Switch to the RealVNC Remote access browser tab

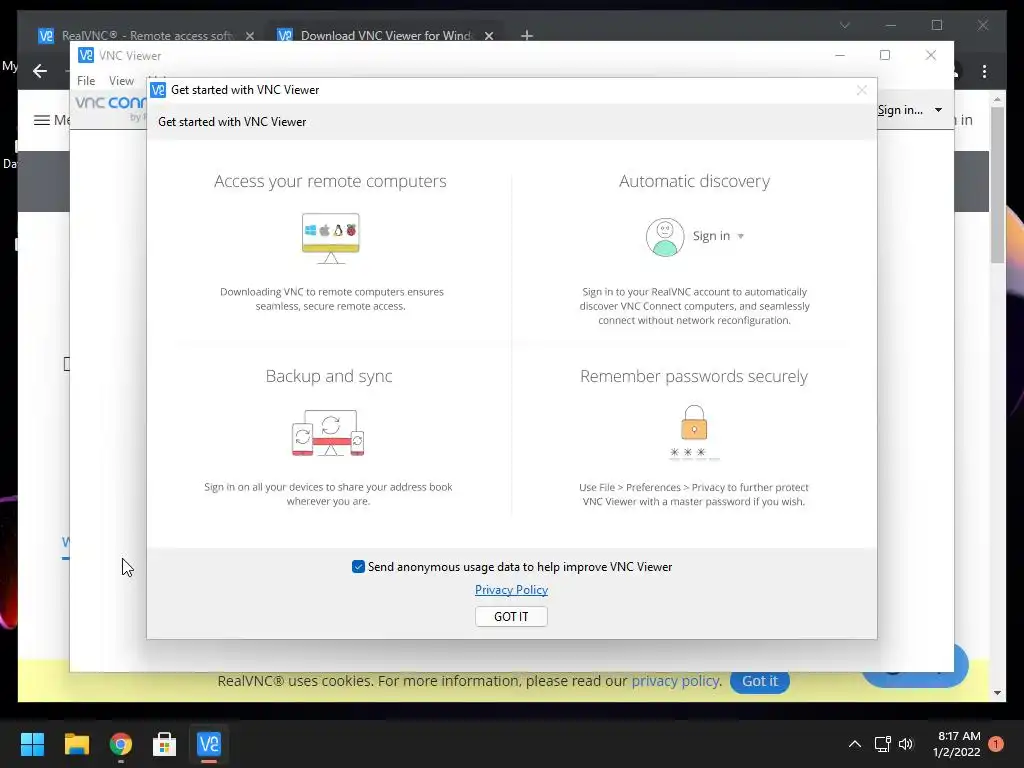click(x=145, y=35)
